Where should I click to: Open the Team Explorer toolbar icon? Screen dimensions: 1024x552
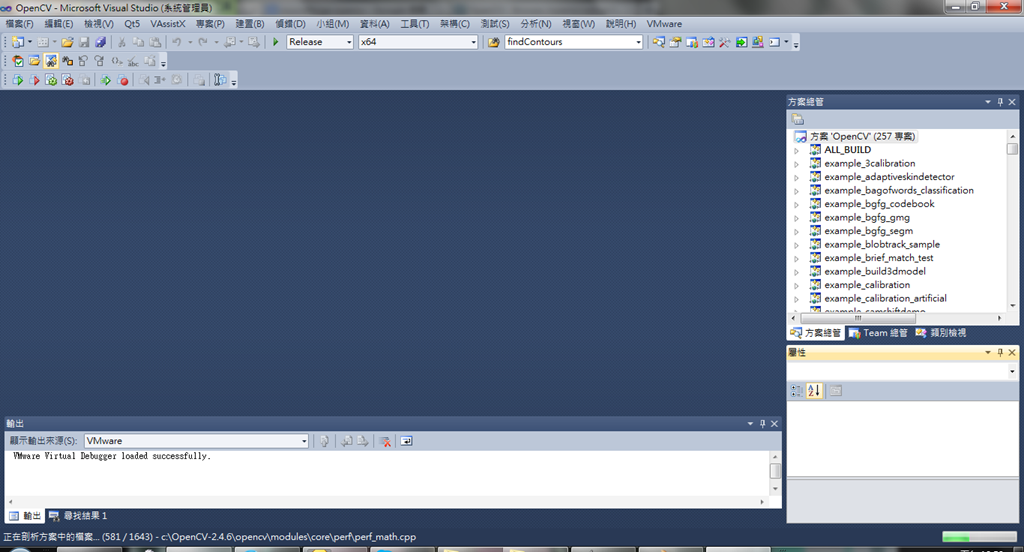click(692, 42)
